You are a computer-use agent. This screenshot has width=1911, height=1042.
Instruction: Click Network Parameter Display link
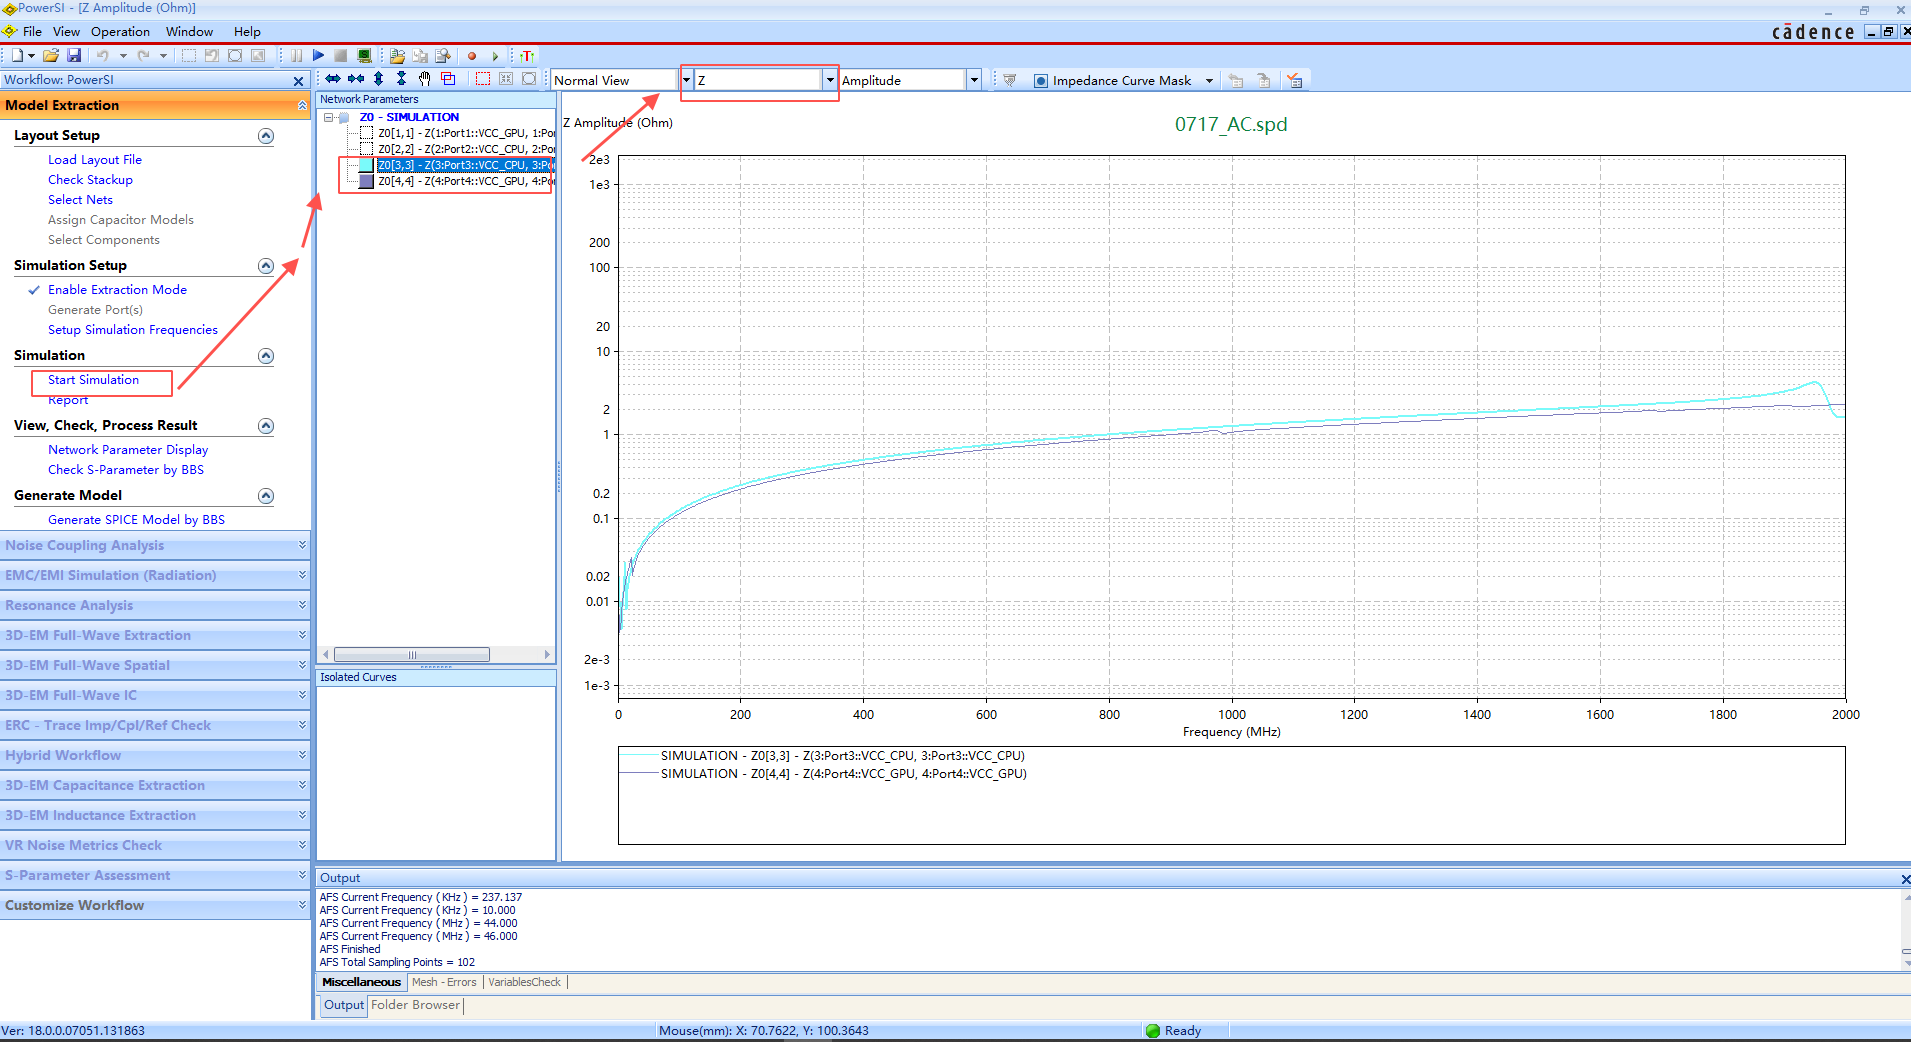tap(128, 450)
